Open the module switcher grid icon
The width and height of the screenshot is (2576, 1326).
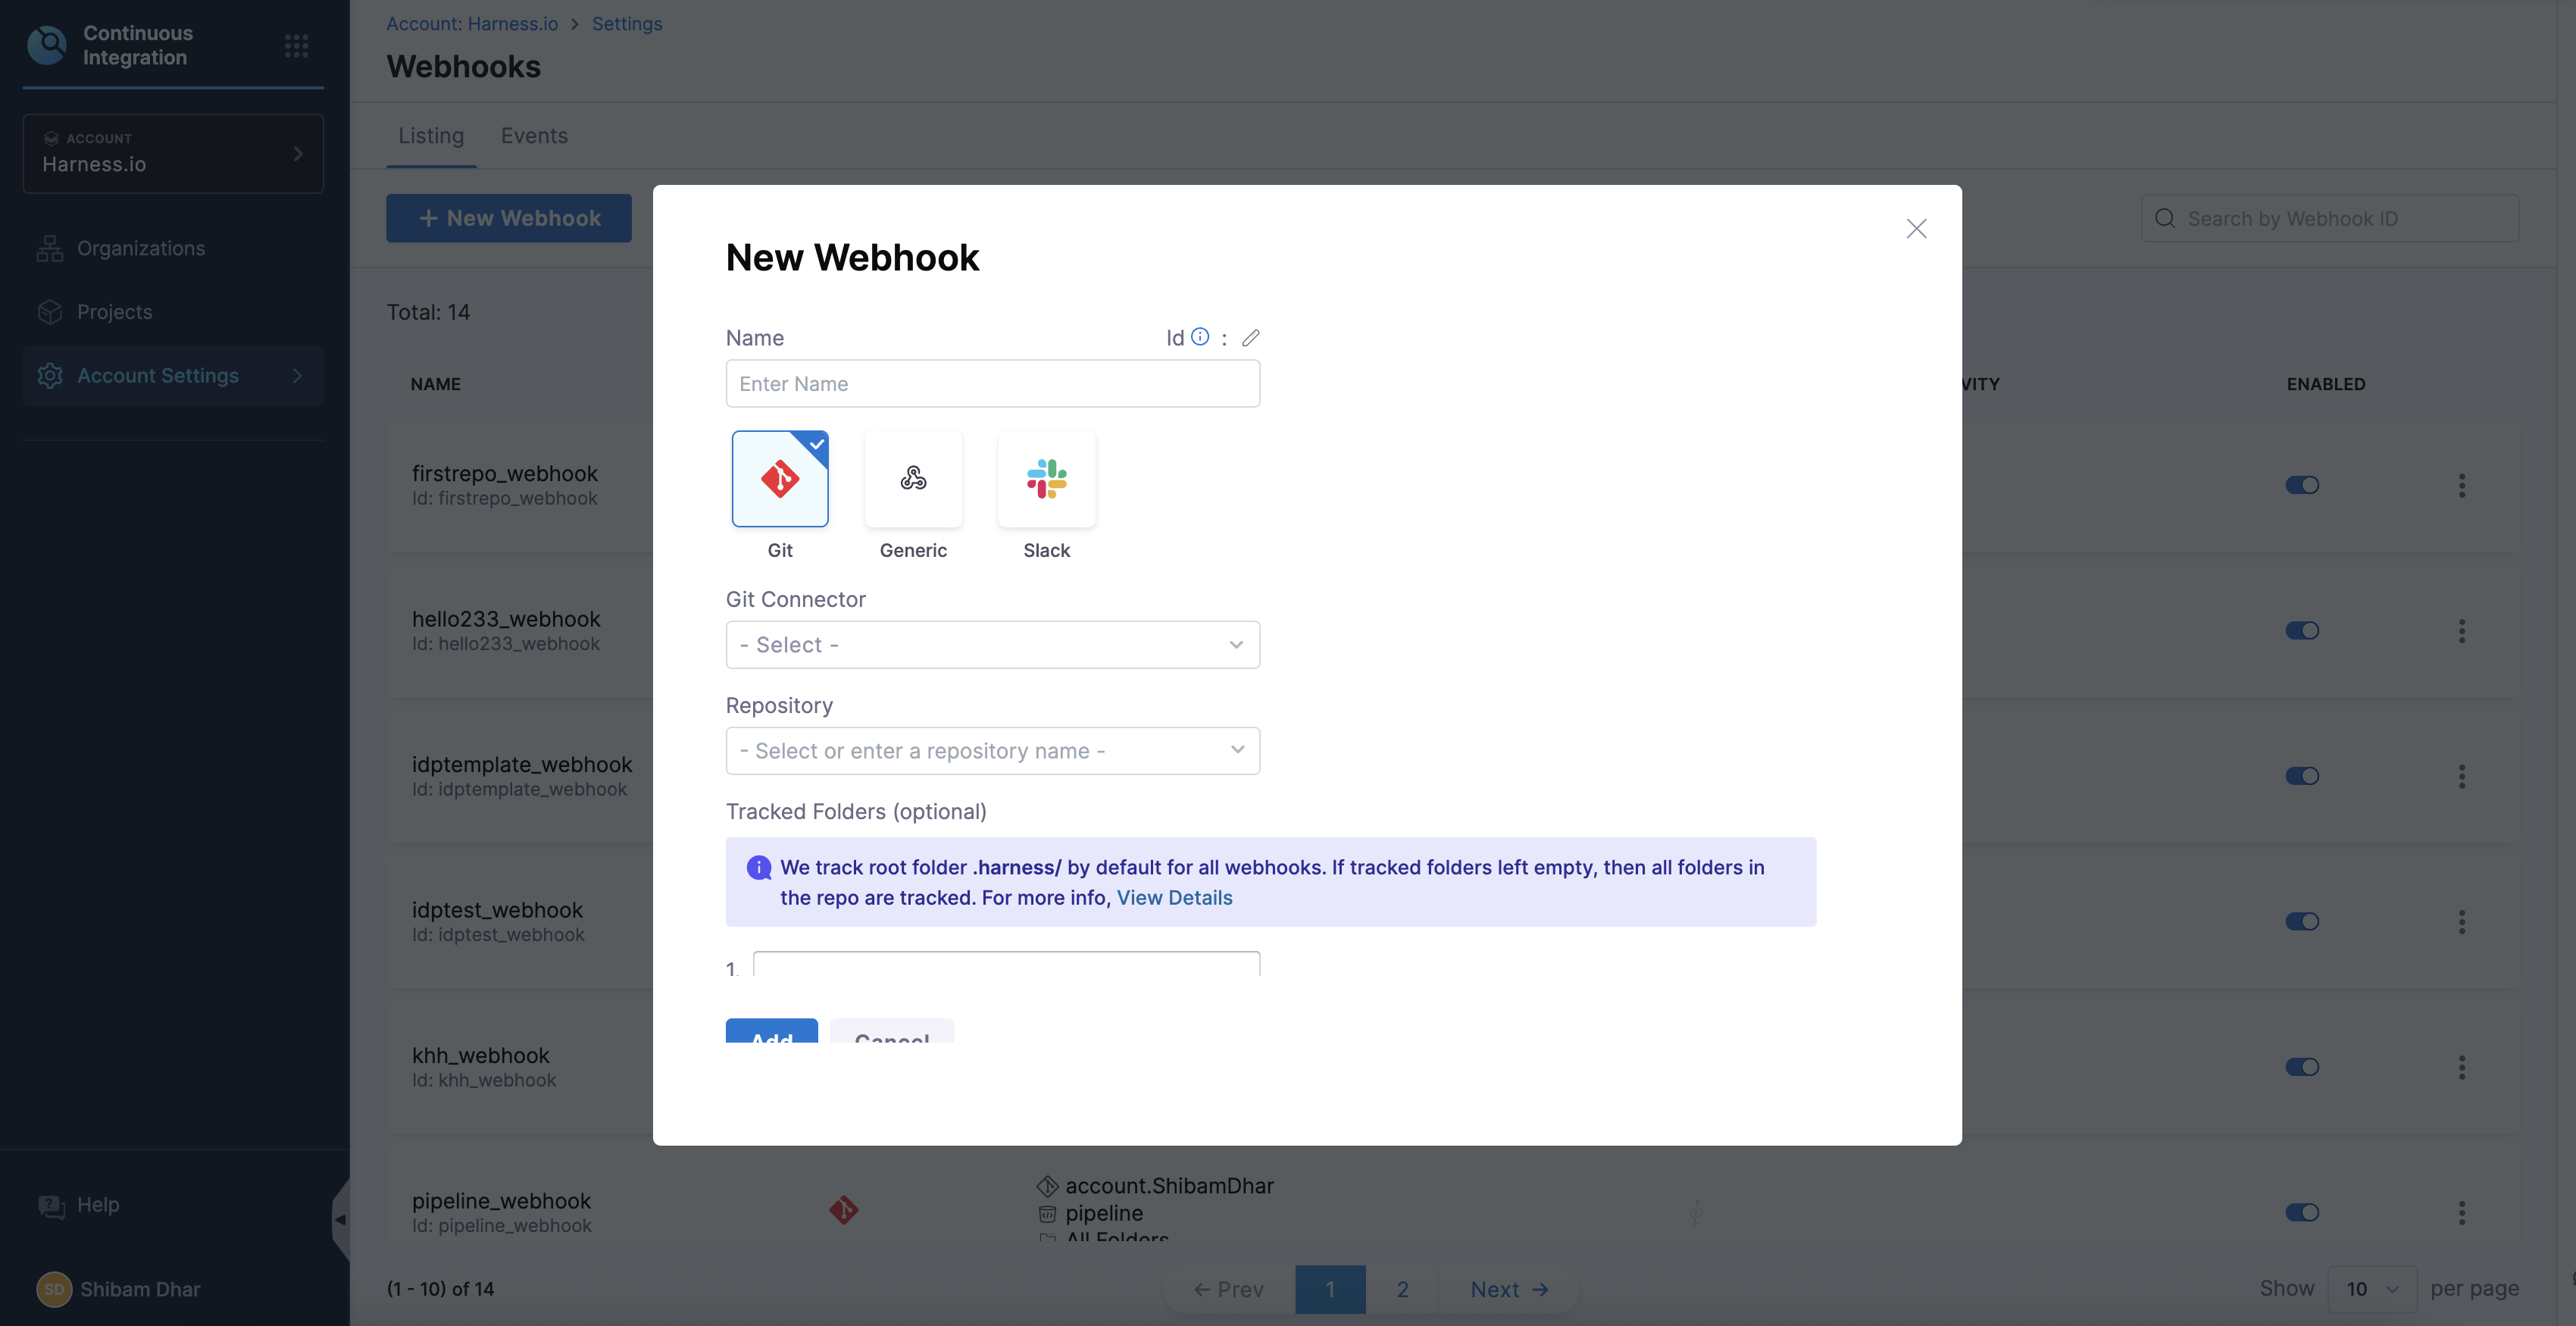tap(296, 45)
